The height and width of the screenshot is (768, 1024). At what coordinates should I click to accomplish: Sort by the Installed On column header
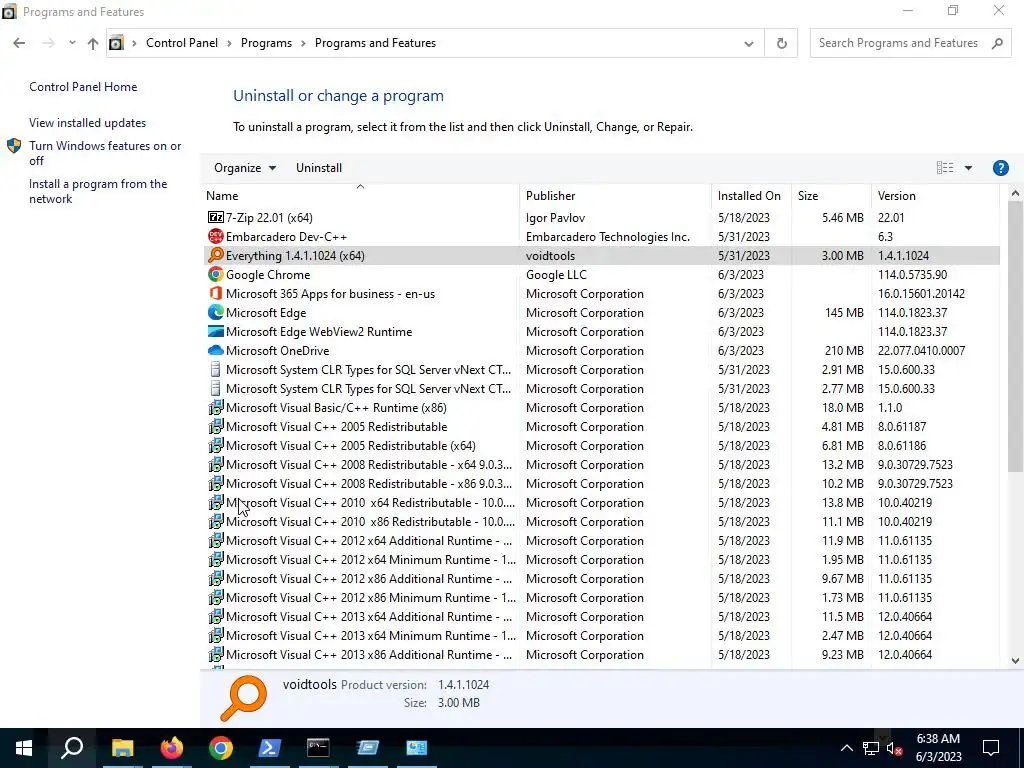point(751,195)
